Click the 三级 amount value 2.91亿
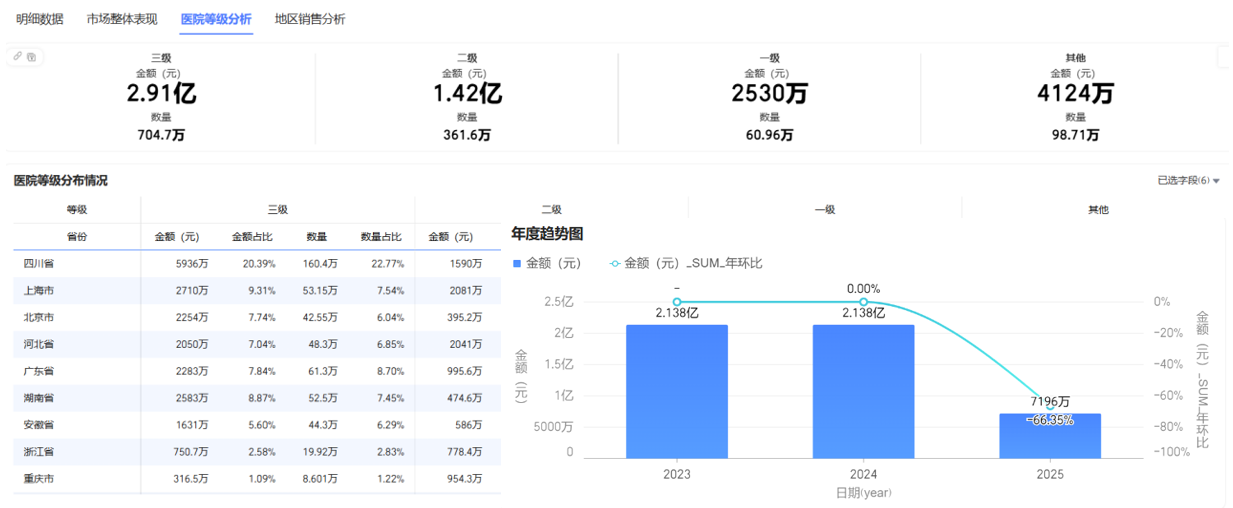 coord(161,94)
